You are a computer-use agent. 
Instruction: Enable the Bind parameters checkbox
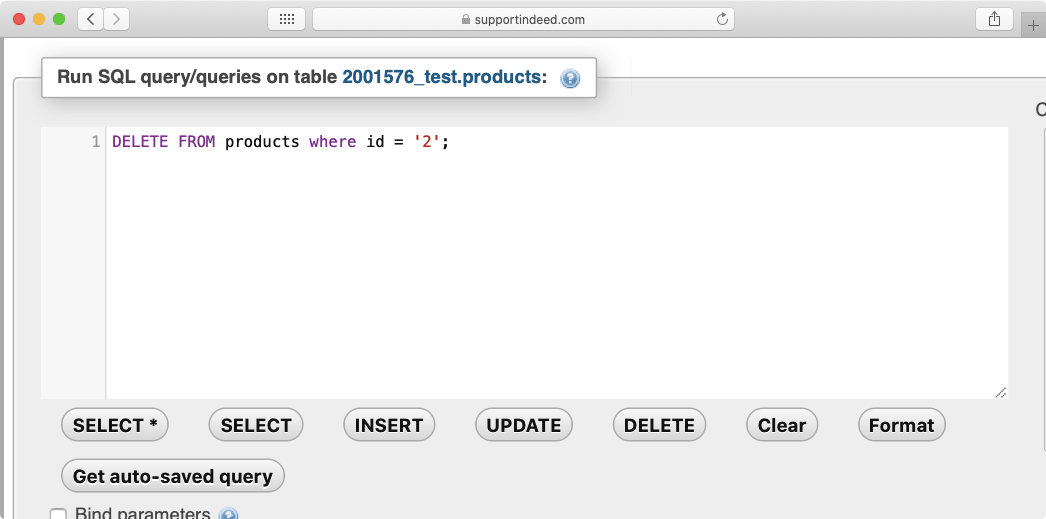[x=59, y=515]
